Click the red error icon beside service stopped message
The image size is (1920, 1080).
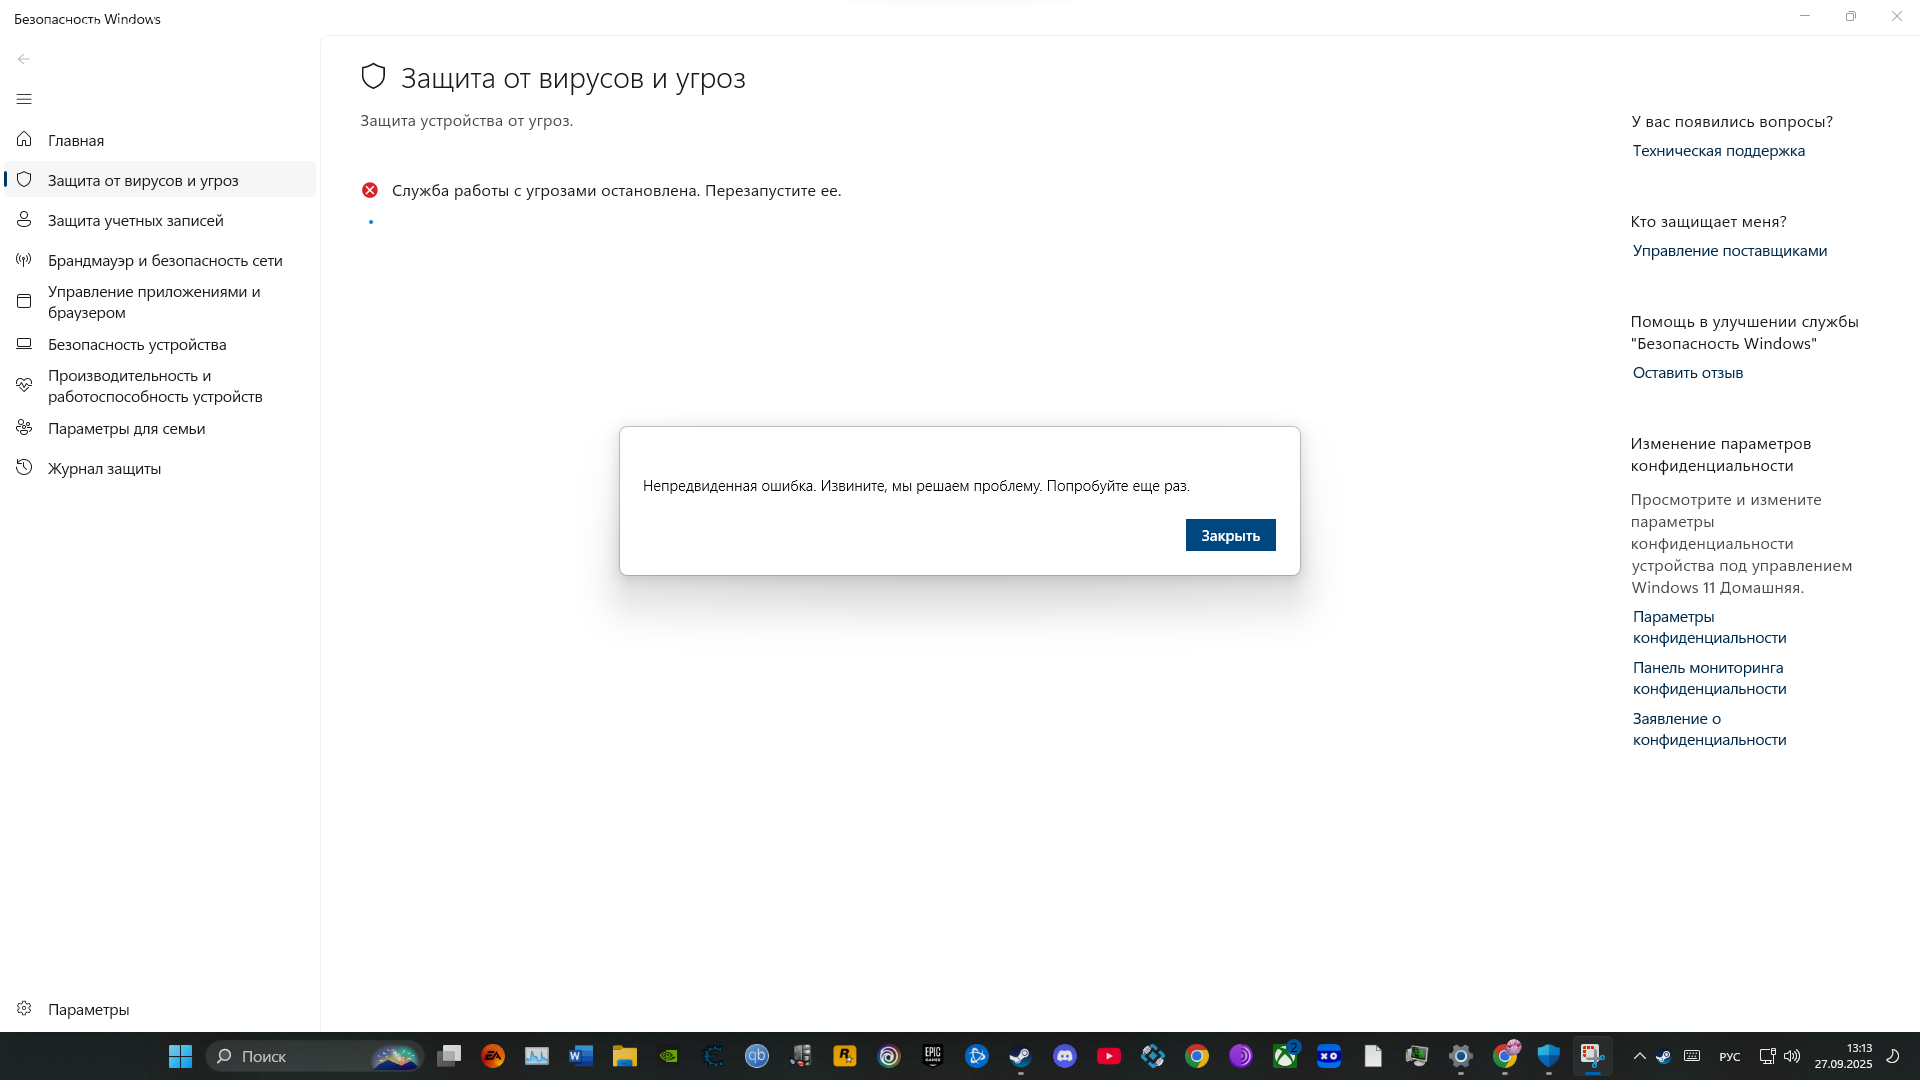coord(370,190)
